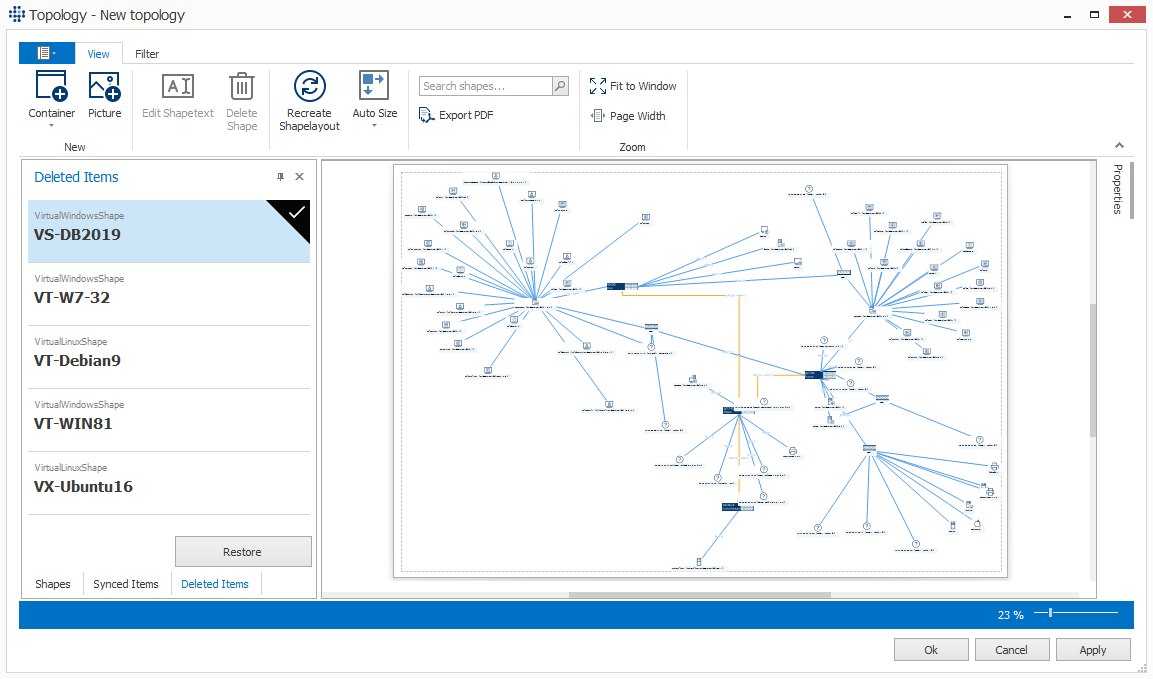The height and width of the screenshot is (679, 1153).
Task: Click the vertical canvas scrollbar
Action: [x=1093, y=370]
